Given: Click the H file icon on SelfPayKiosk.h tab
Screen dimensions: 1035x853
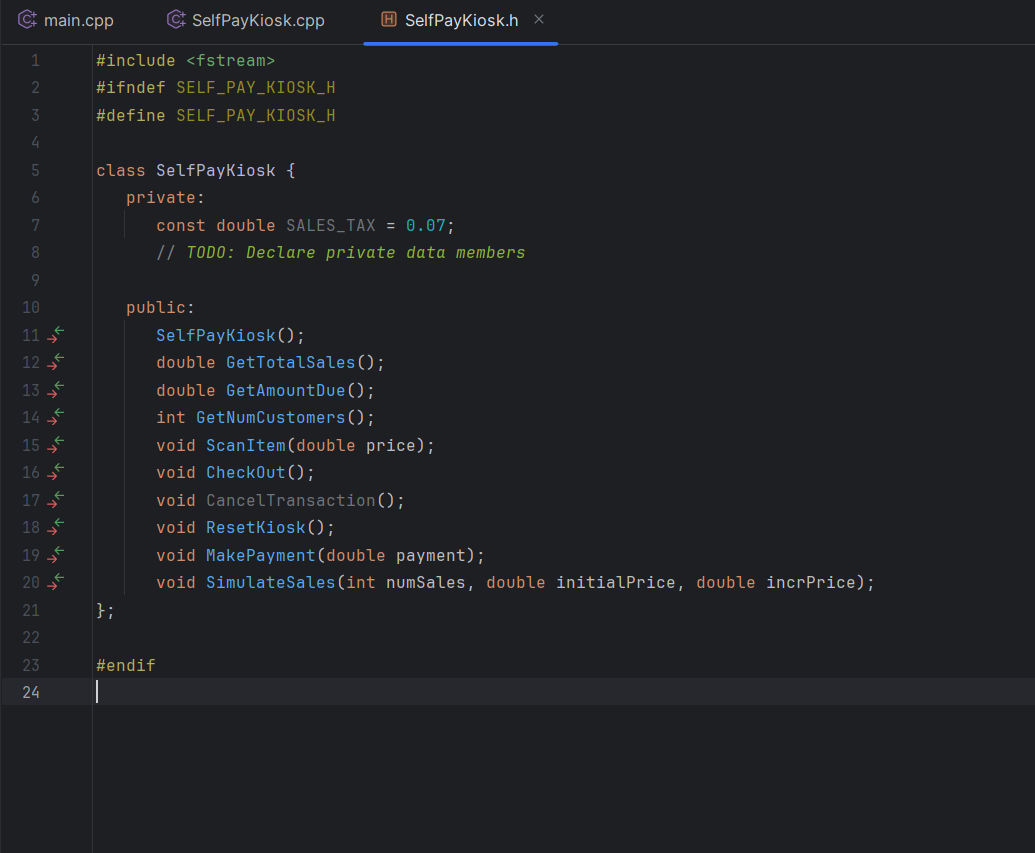Looking at the screenshot, I should tap(390, 19).
